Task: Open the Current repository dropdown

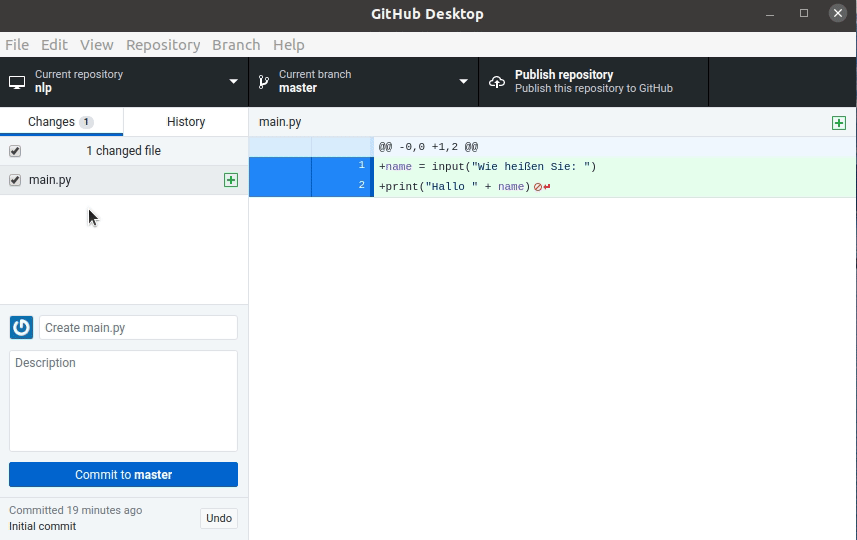Action: coord(124,82)
